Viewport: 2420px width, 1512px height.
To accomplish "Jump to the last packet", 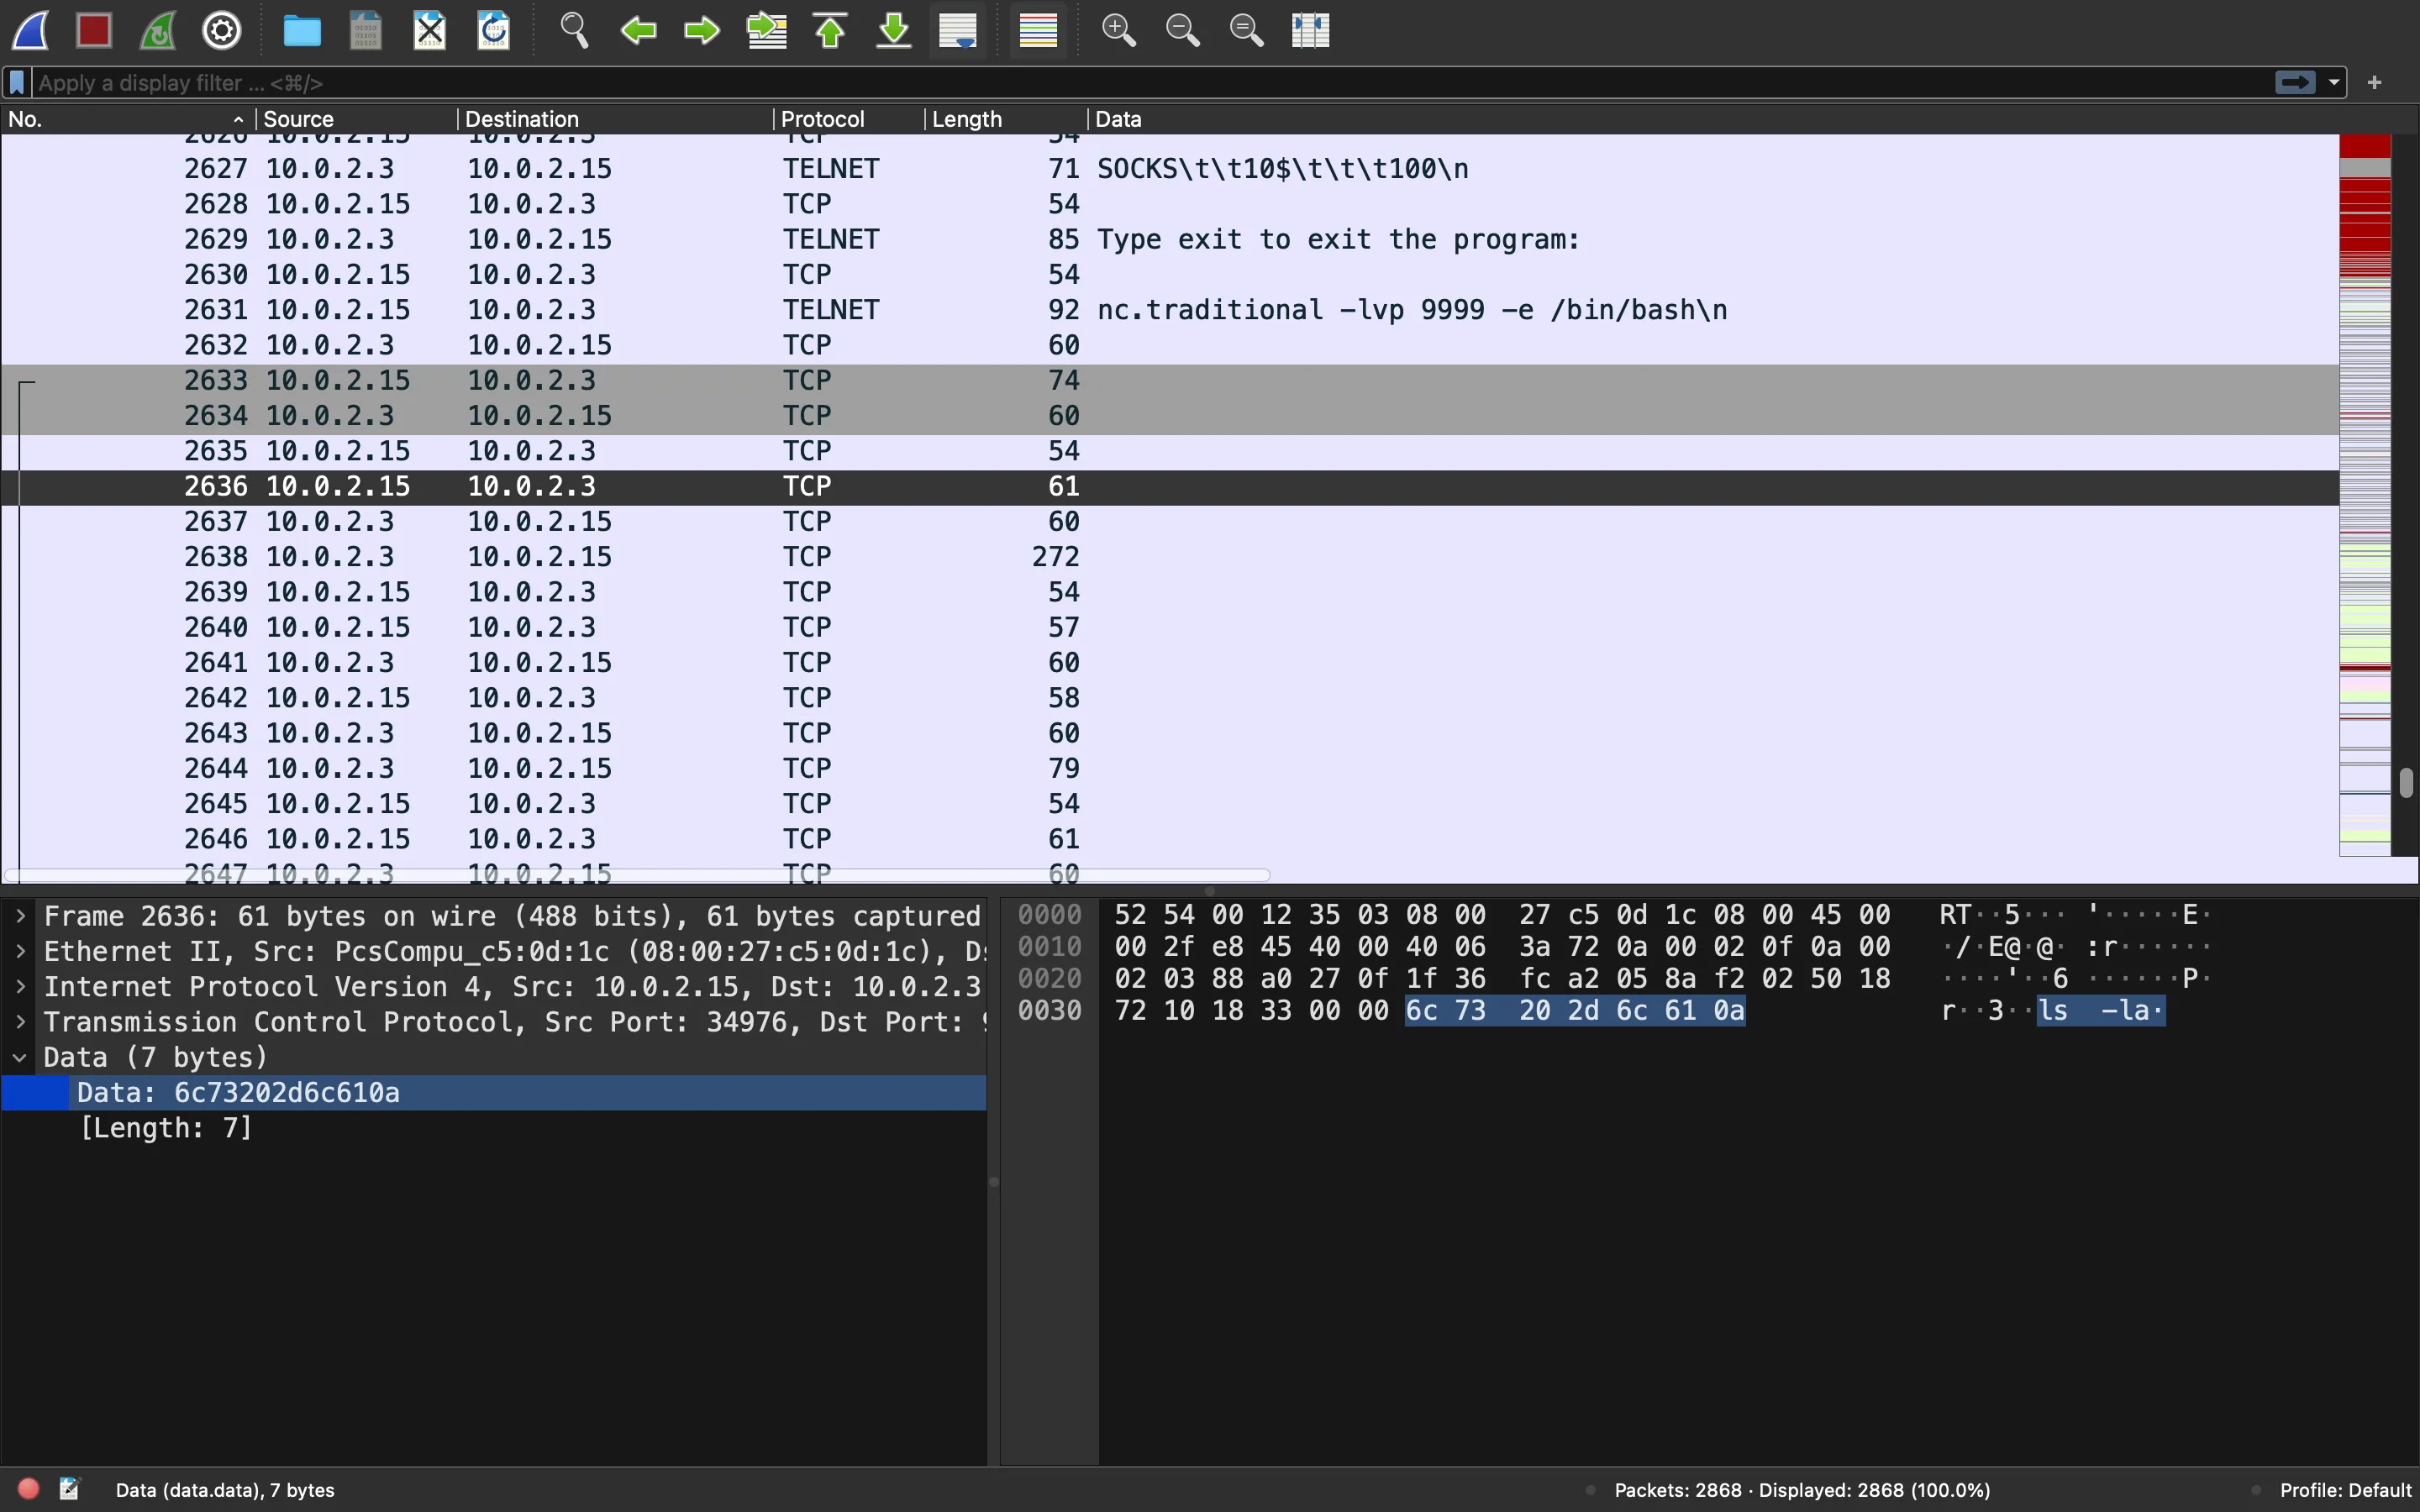I will [x=894, y=30].
